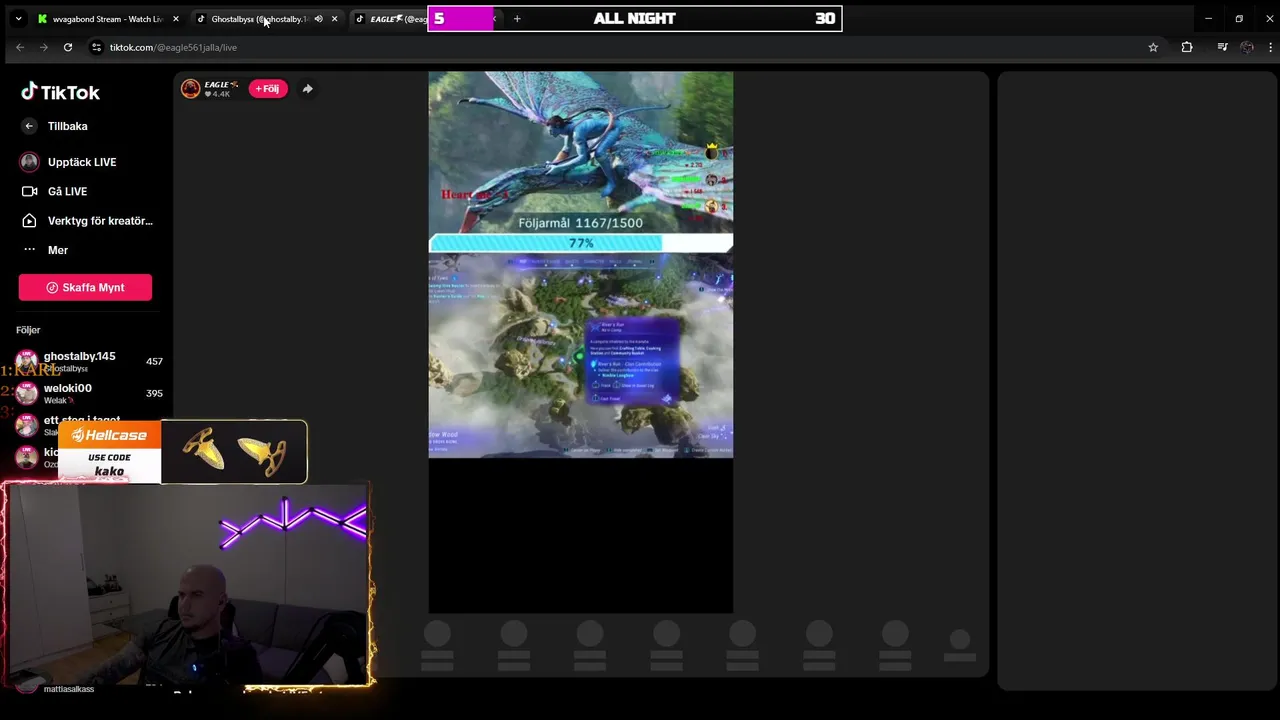Click the EAGLE streamer name

(x=221, y=85)
